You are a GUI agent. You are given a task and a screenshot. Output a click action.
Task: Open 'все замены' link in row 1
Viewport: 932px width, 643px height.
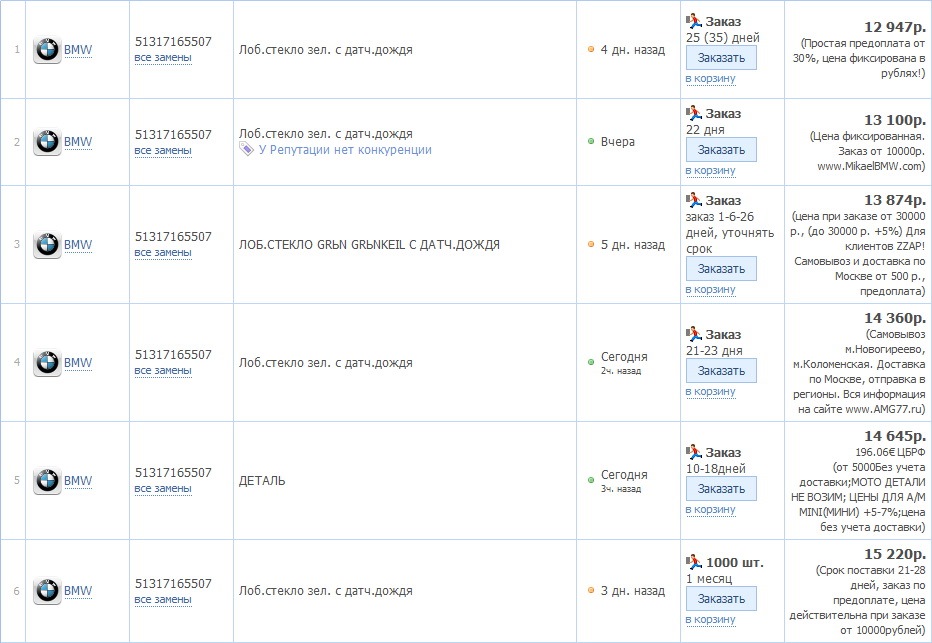pyautogui.click(x=163, y=57)
